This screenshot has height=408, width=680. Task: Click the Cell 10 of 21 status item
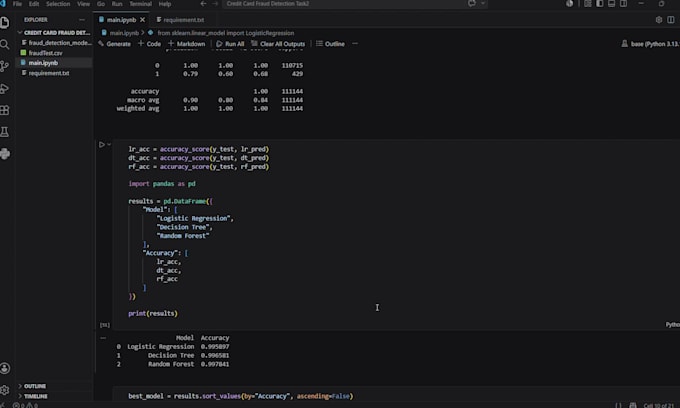point(658,405)
